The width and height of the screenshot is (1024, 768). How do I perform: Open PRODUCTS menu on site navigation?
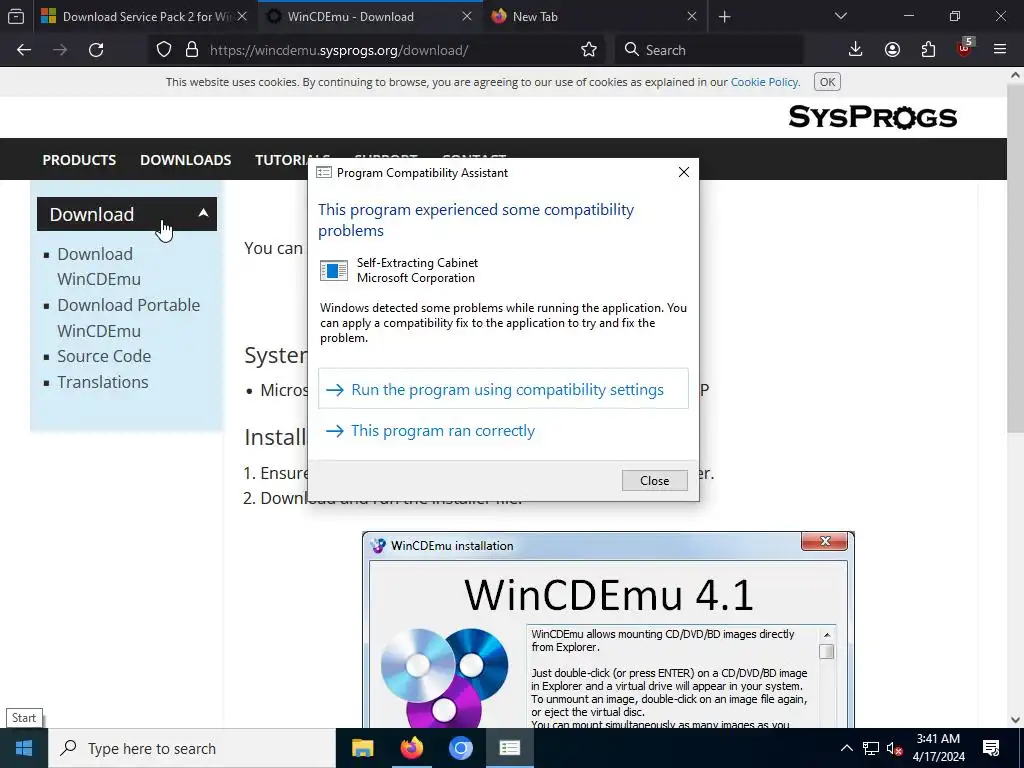click(x=79, y=160)
